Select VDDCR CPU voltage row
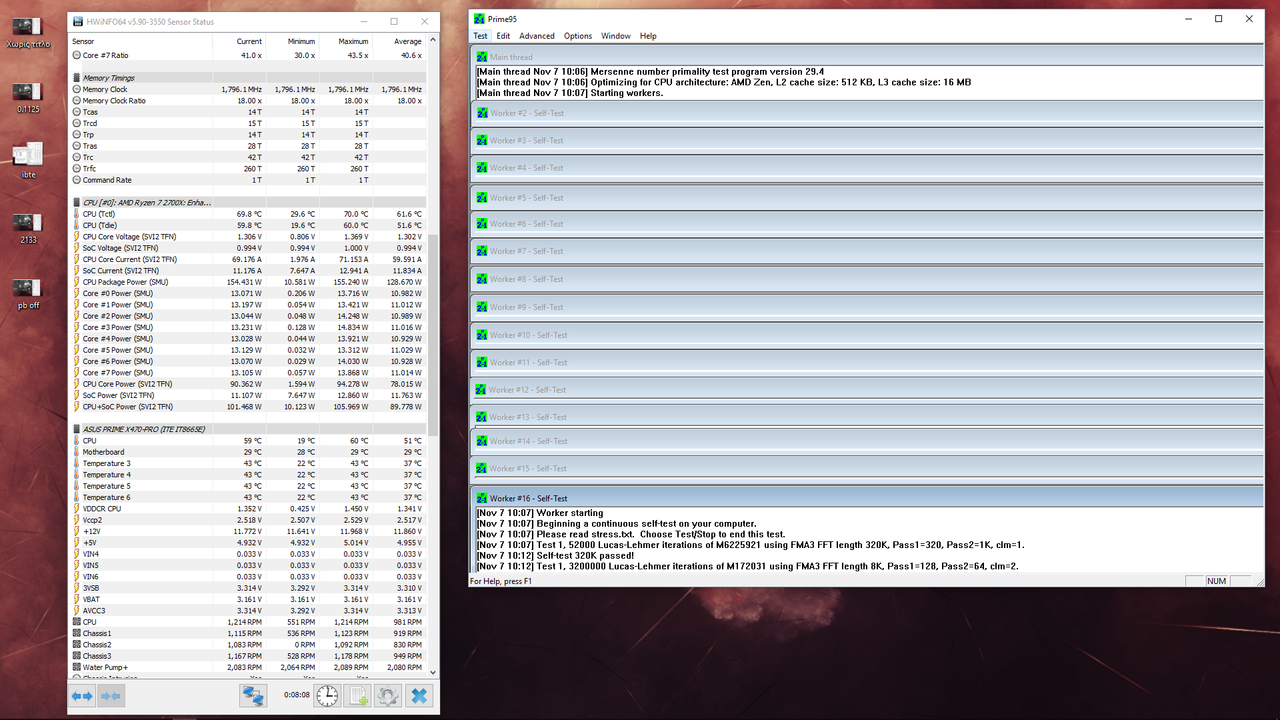This screenshot has width=1280, height=720. pos(248,508)
